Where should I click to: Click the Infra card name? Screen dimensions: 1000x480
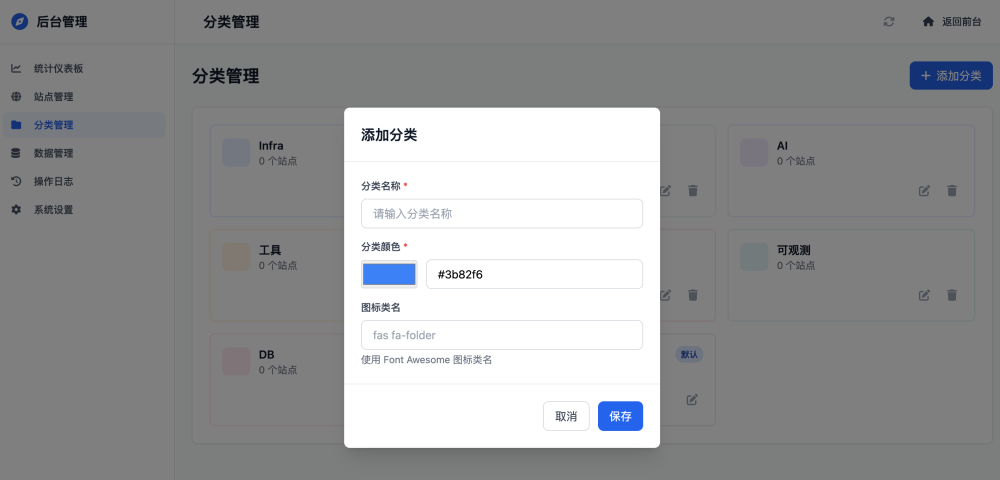(x=271, y=146)
